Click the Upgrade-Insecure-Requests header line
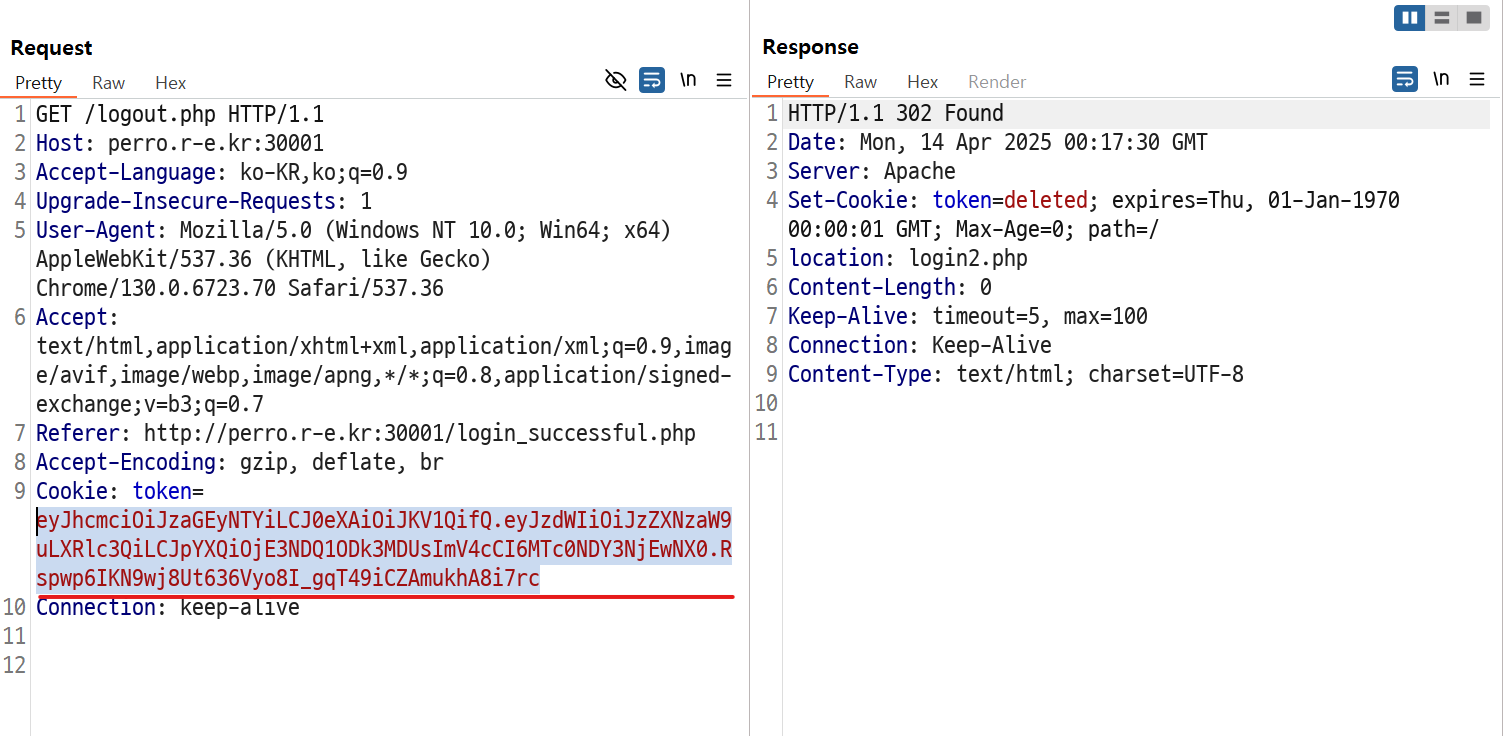This screenshot has width=1503, height=736. (x=204, y=202)
